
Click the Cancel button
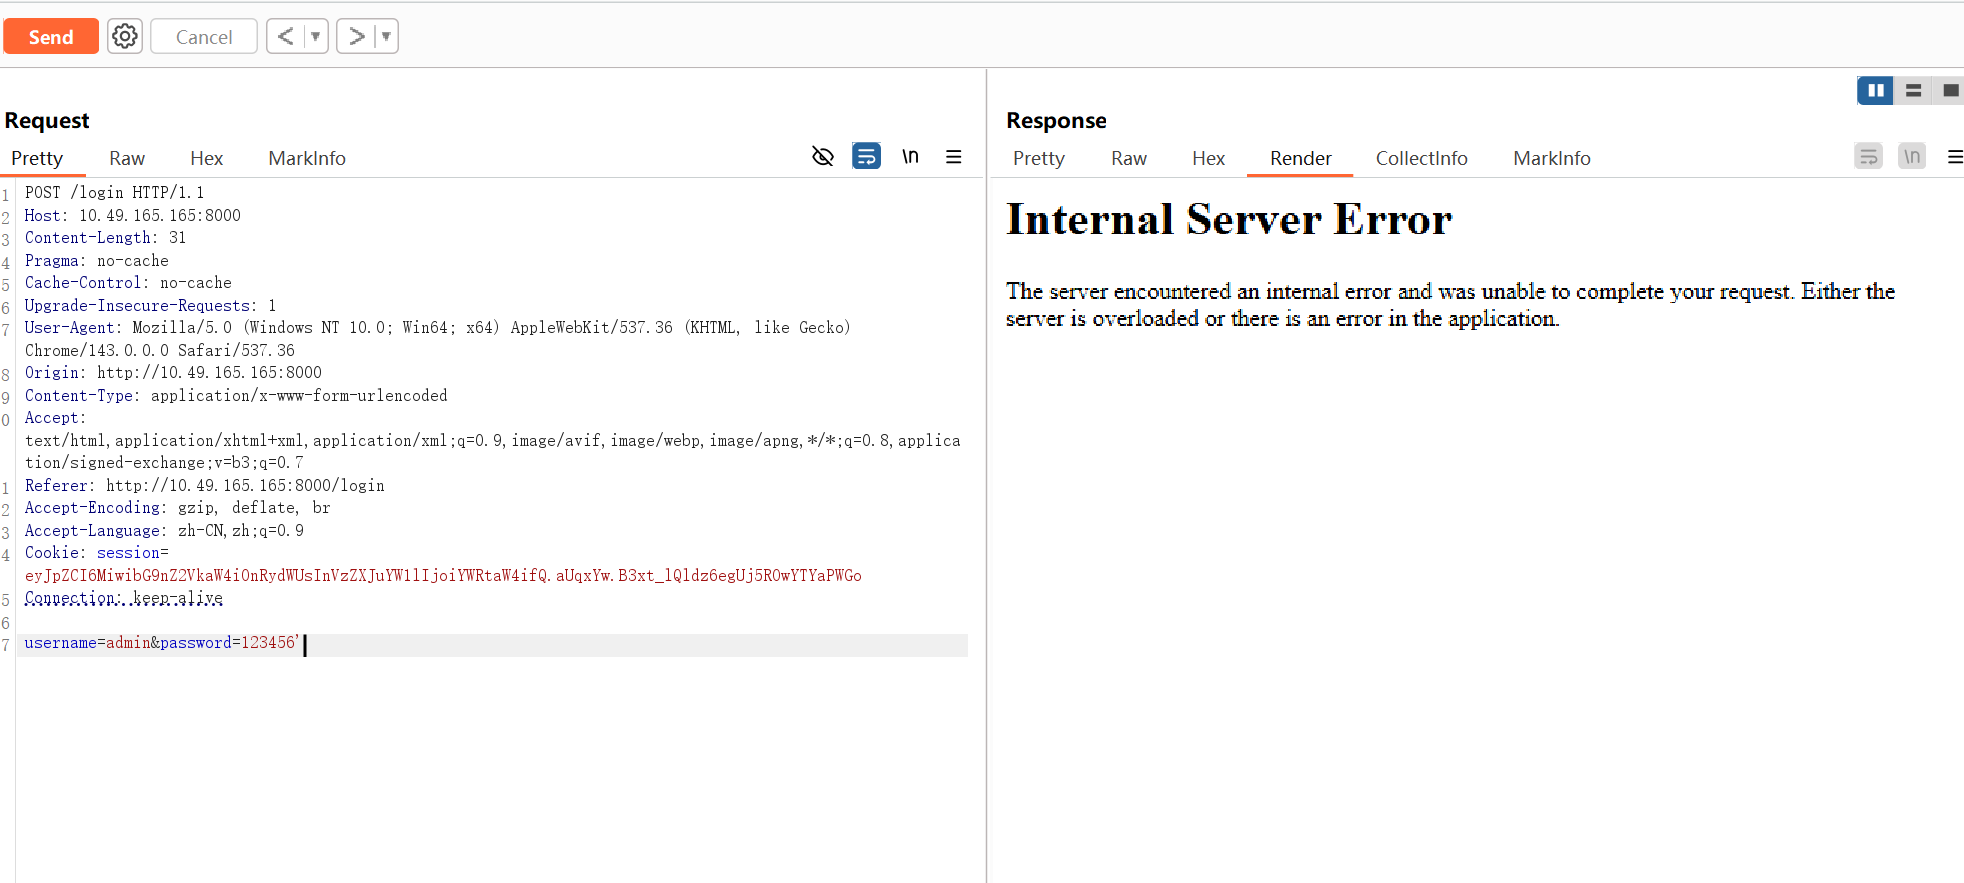204,37
